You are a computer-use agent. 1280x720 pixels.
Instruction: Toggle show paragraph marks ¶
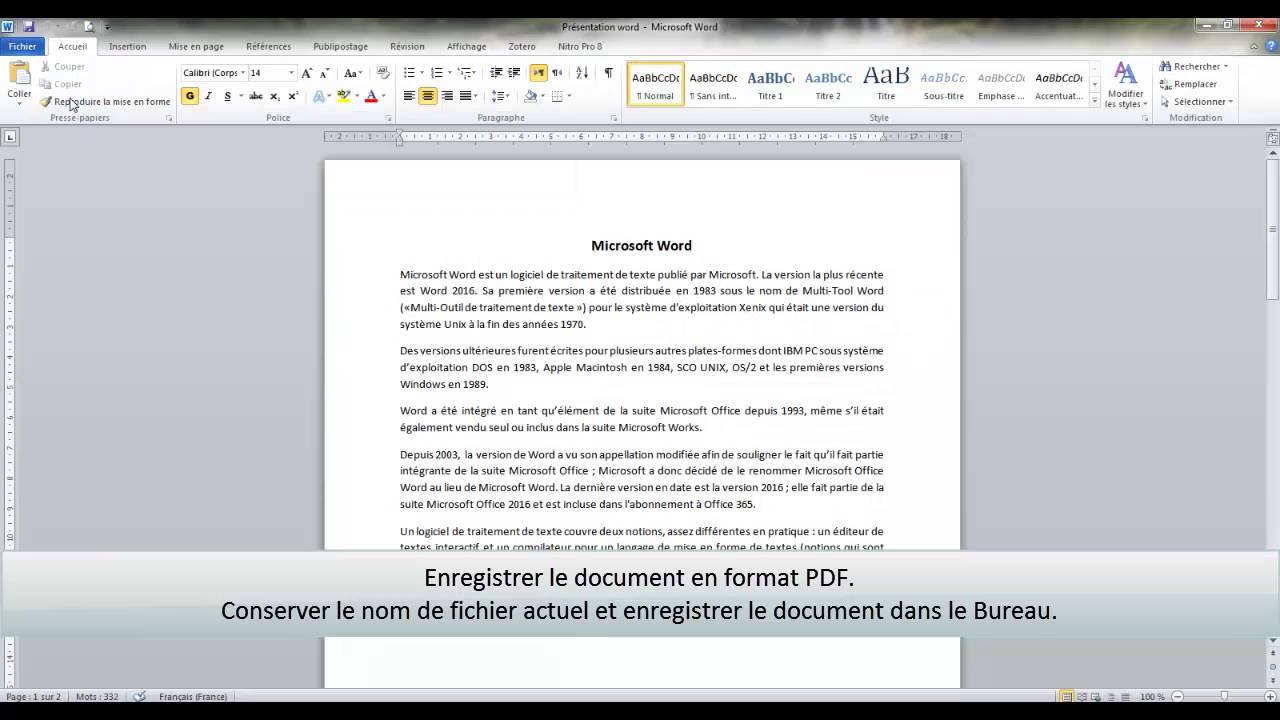[608, 73]
